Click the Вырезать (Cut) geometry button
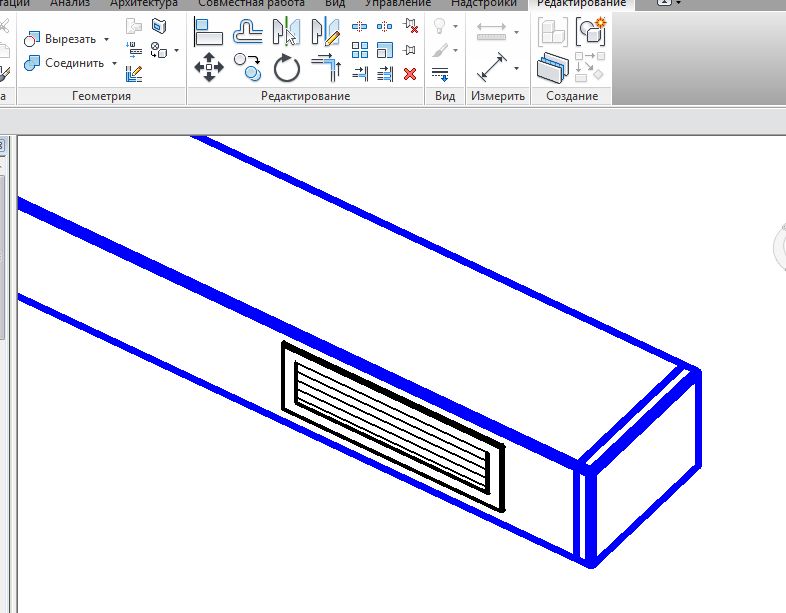 coord(60,39)
